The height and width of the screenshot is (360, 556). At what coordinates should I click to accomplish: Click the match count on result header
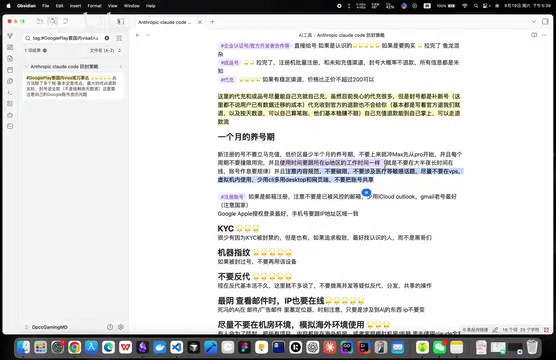click(x=121, y=66)
